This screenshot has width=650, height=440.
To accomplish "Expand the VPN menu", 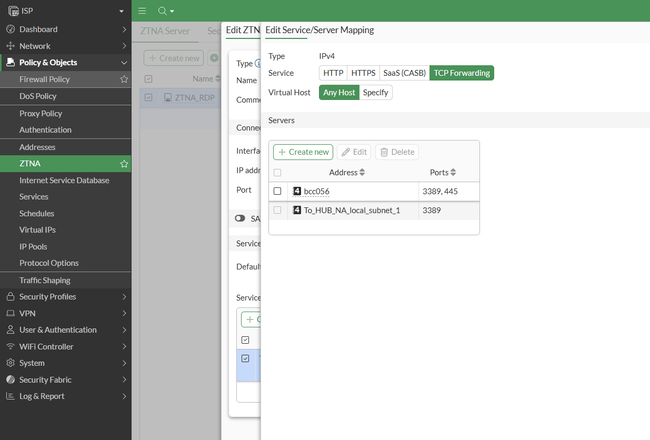I will point(124,313).
